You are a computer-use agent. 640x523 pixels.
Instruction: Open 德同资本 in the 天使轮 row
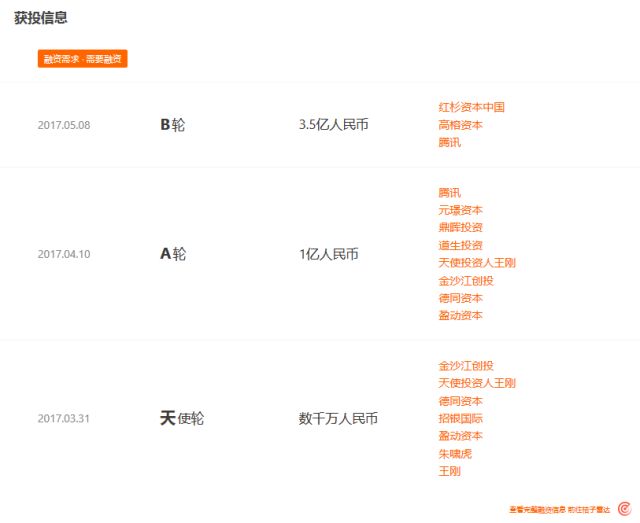coord(460,401)
